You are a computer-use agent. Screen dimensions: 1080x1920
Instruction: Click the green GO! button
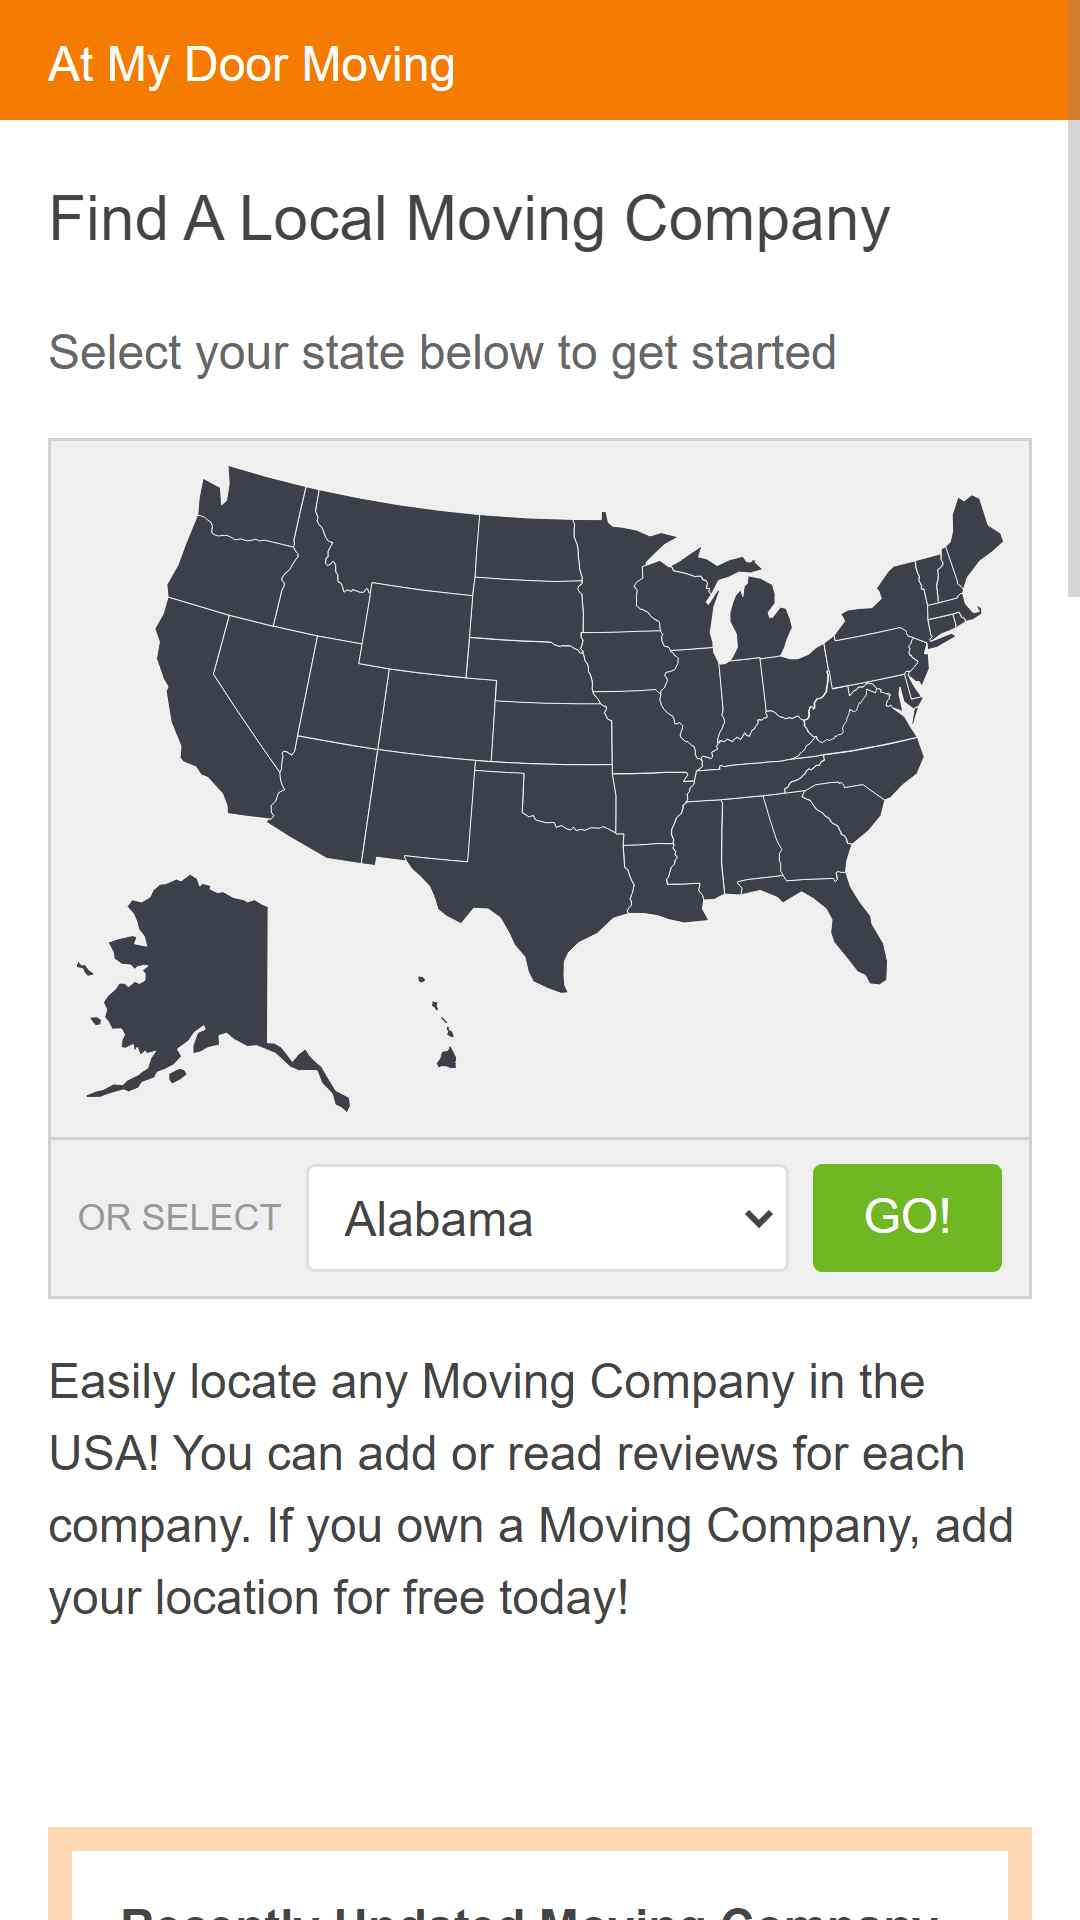(907, 1218)
